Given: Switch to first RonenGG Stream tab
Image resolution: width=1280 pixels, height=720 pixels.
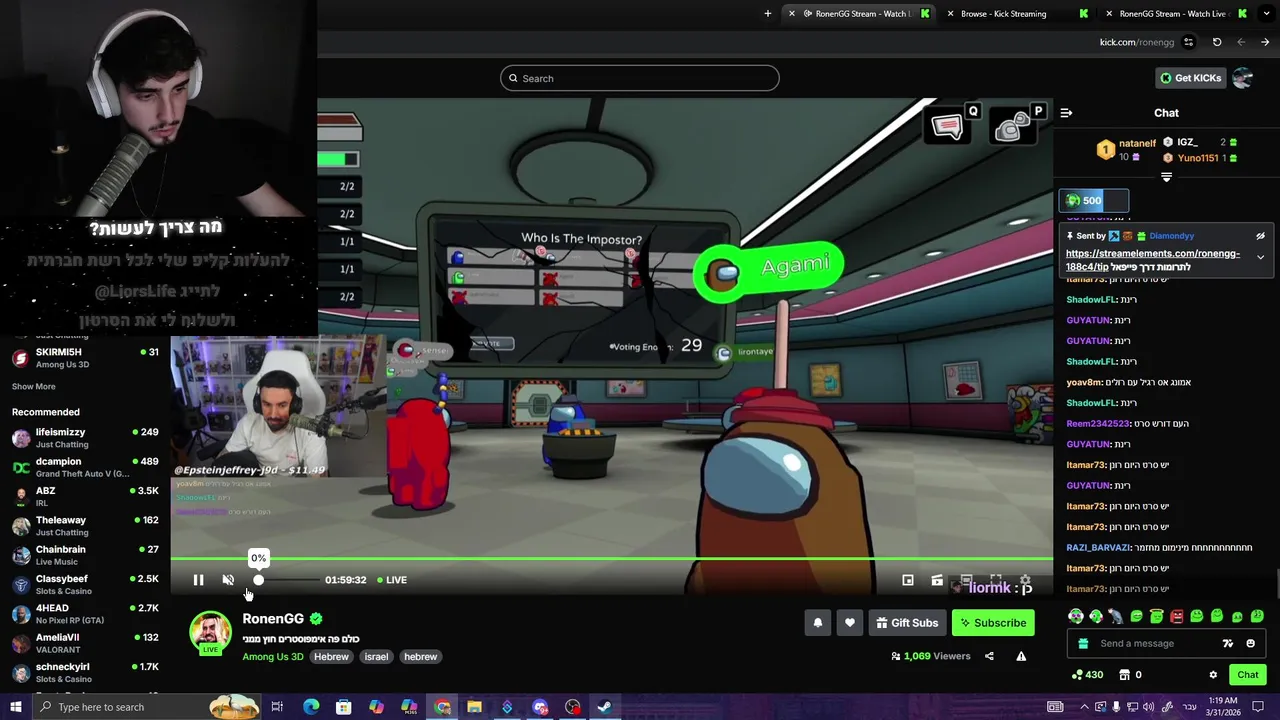Looking at the screenshot, I should click(861, 14).
